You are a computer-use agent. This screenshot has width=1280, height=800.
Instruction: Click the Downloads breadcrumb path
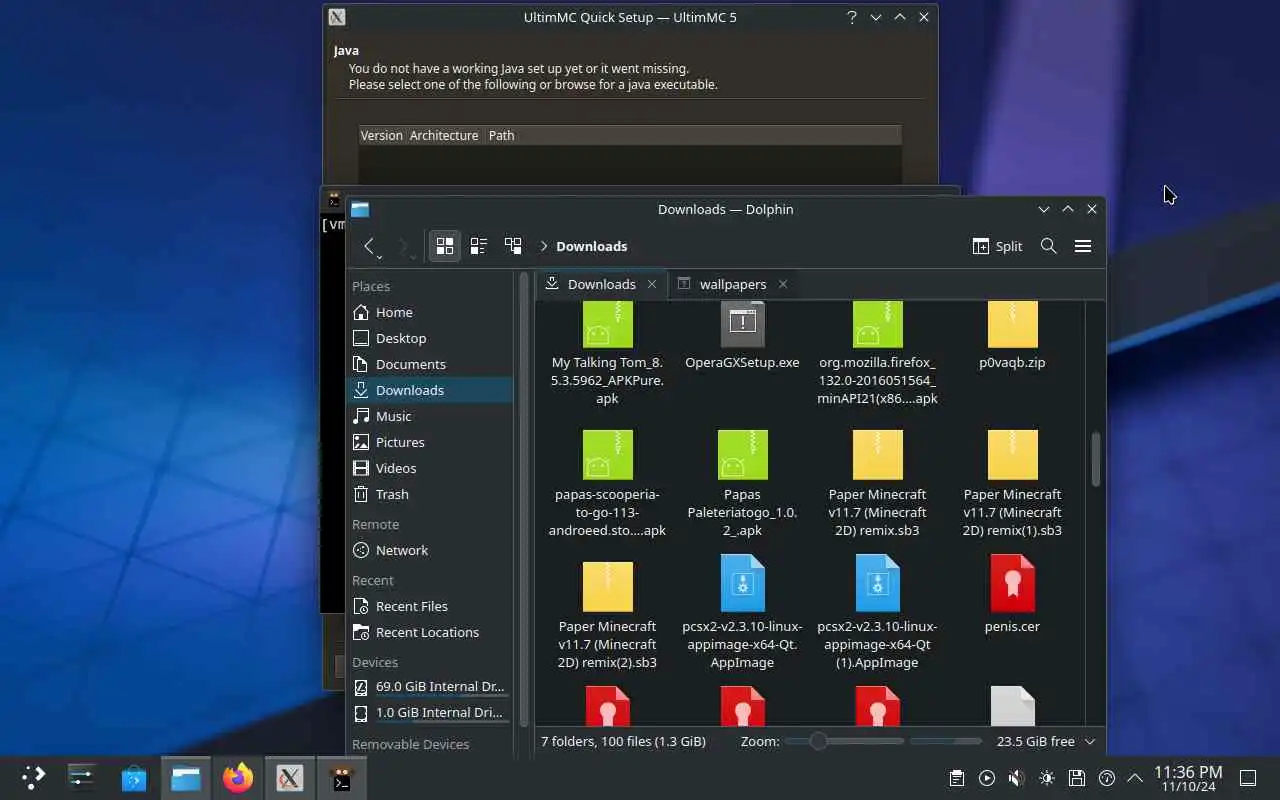(592, 246)
